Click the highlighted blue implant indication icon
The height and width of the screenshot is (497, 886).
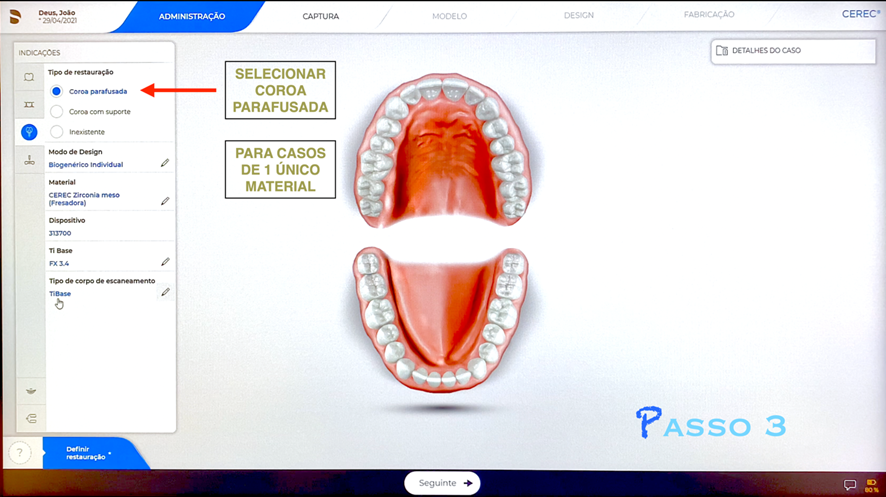click(x=30, y=131)
